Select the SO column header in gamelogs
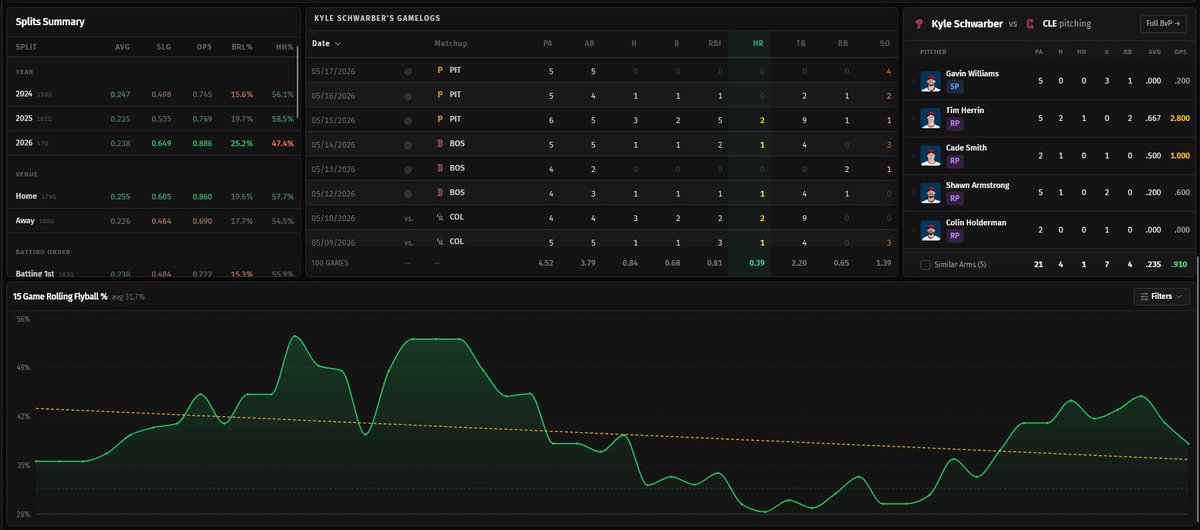The width and height of the screenshot is (1200, 530). 887,44
